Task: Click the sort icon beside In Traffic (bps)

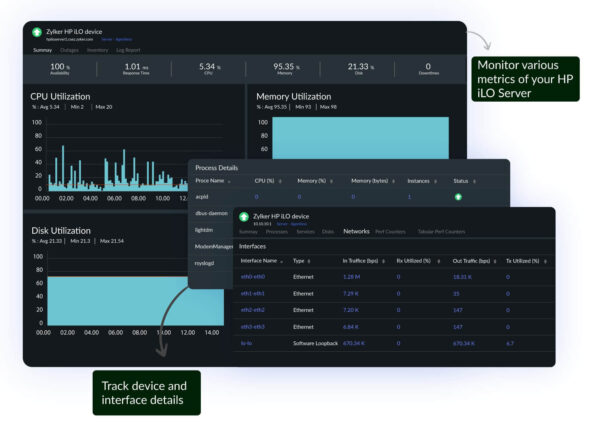Action: [383, 261]
